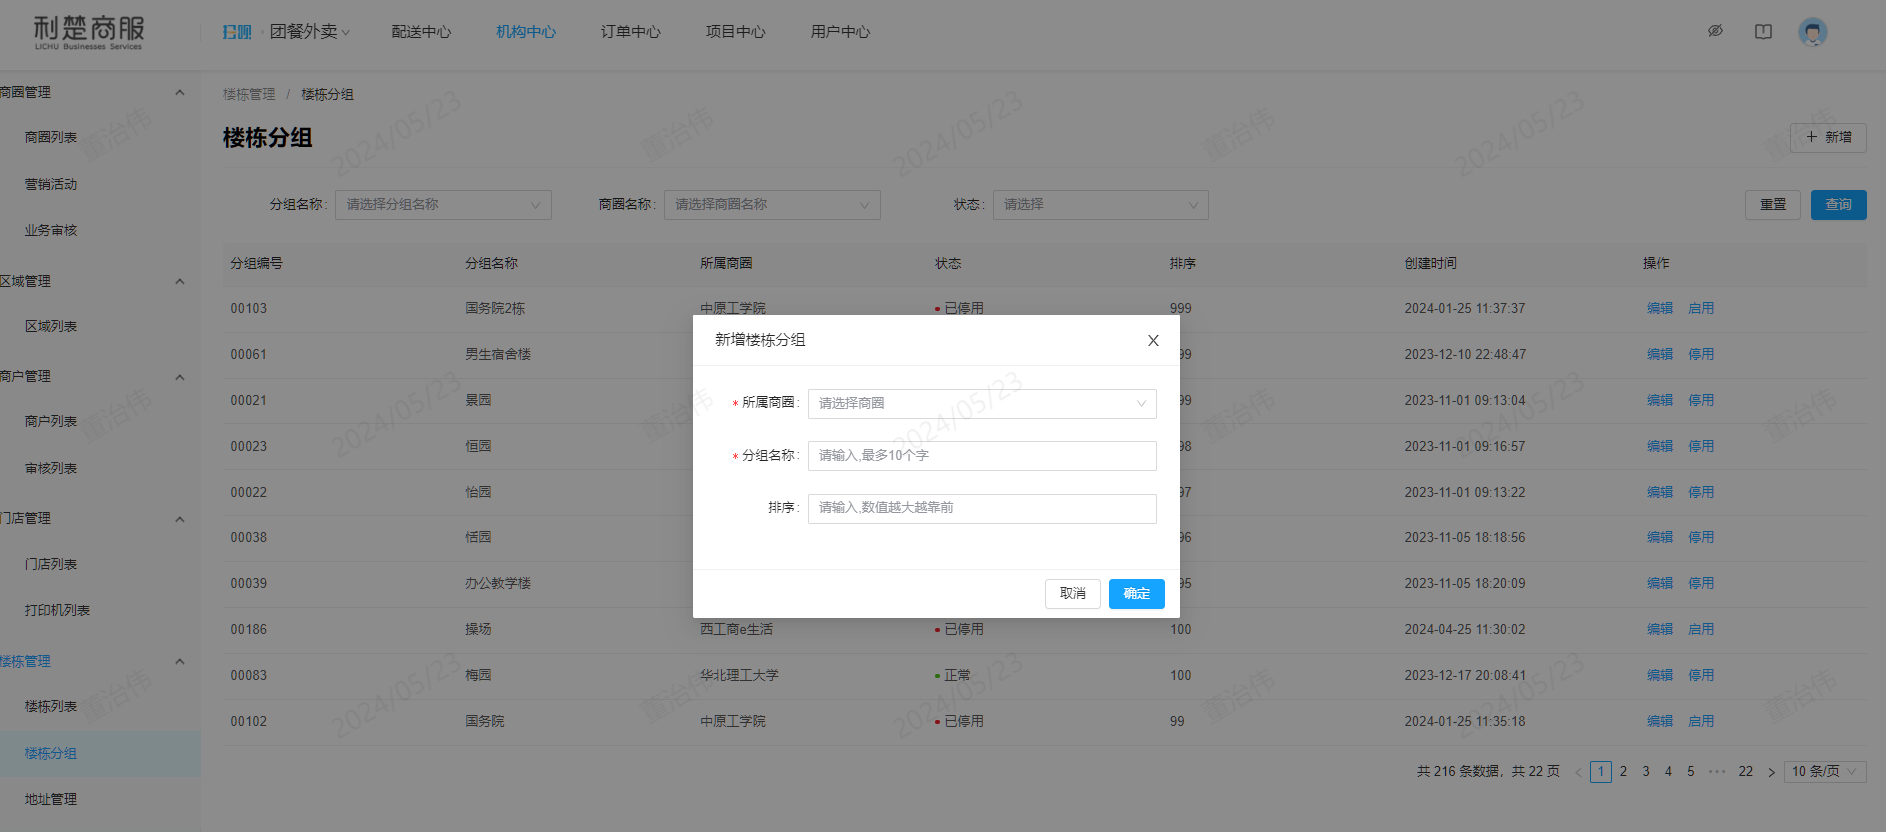Click 停用 for group 00083 梅园
Screen dimensions: 1886x832
1701,675
